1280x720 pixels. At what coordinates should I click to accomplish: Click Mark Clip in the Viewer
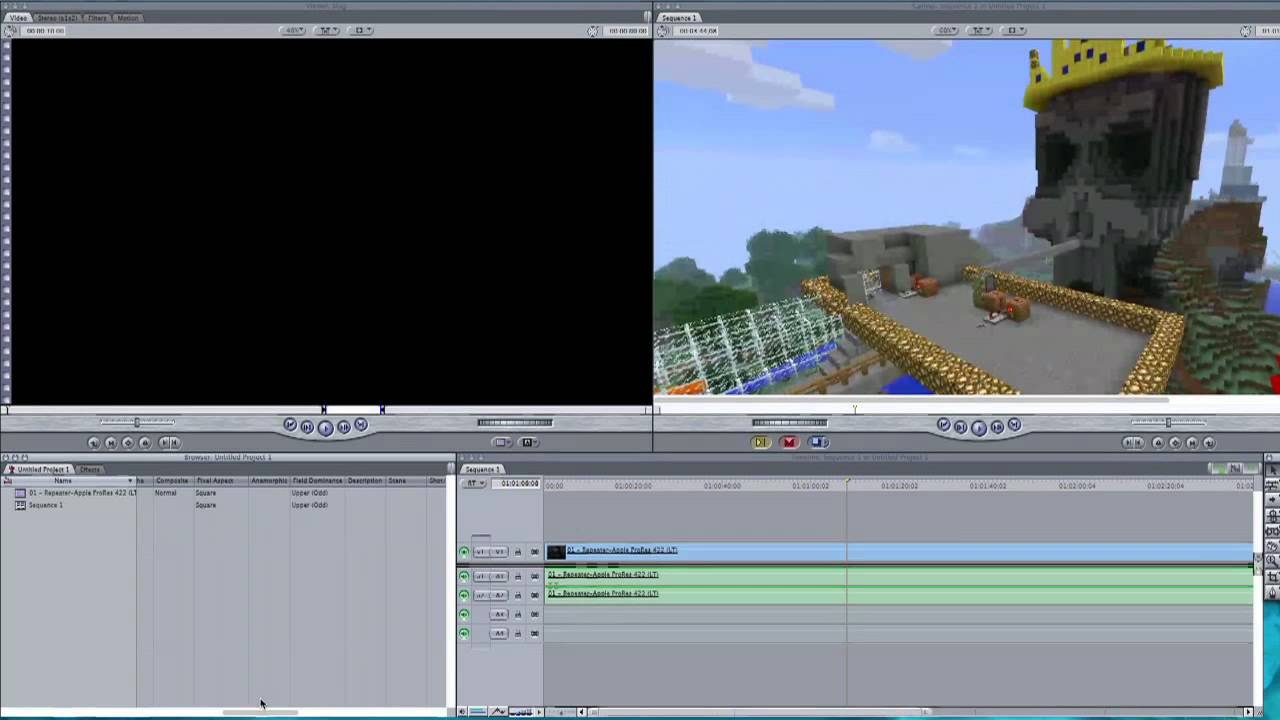pos(110,443)
